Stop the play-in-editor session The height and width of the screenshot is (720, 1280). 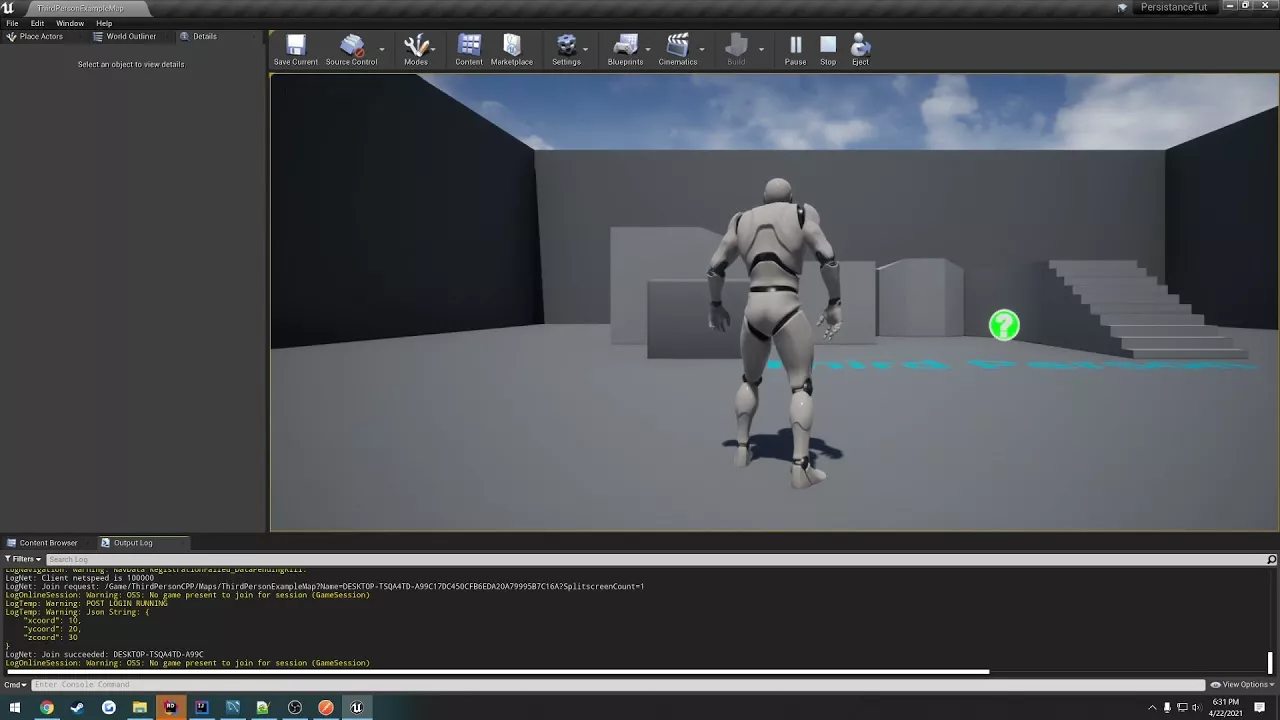click(x=828, y=47)
